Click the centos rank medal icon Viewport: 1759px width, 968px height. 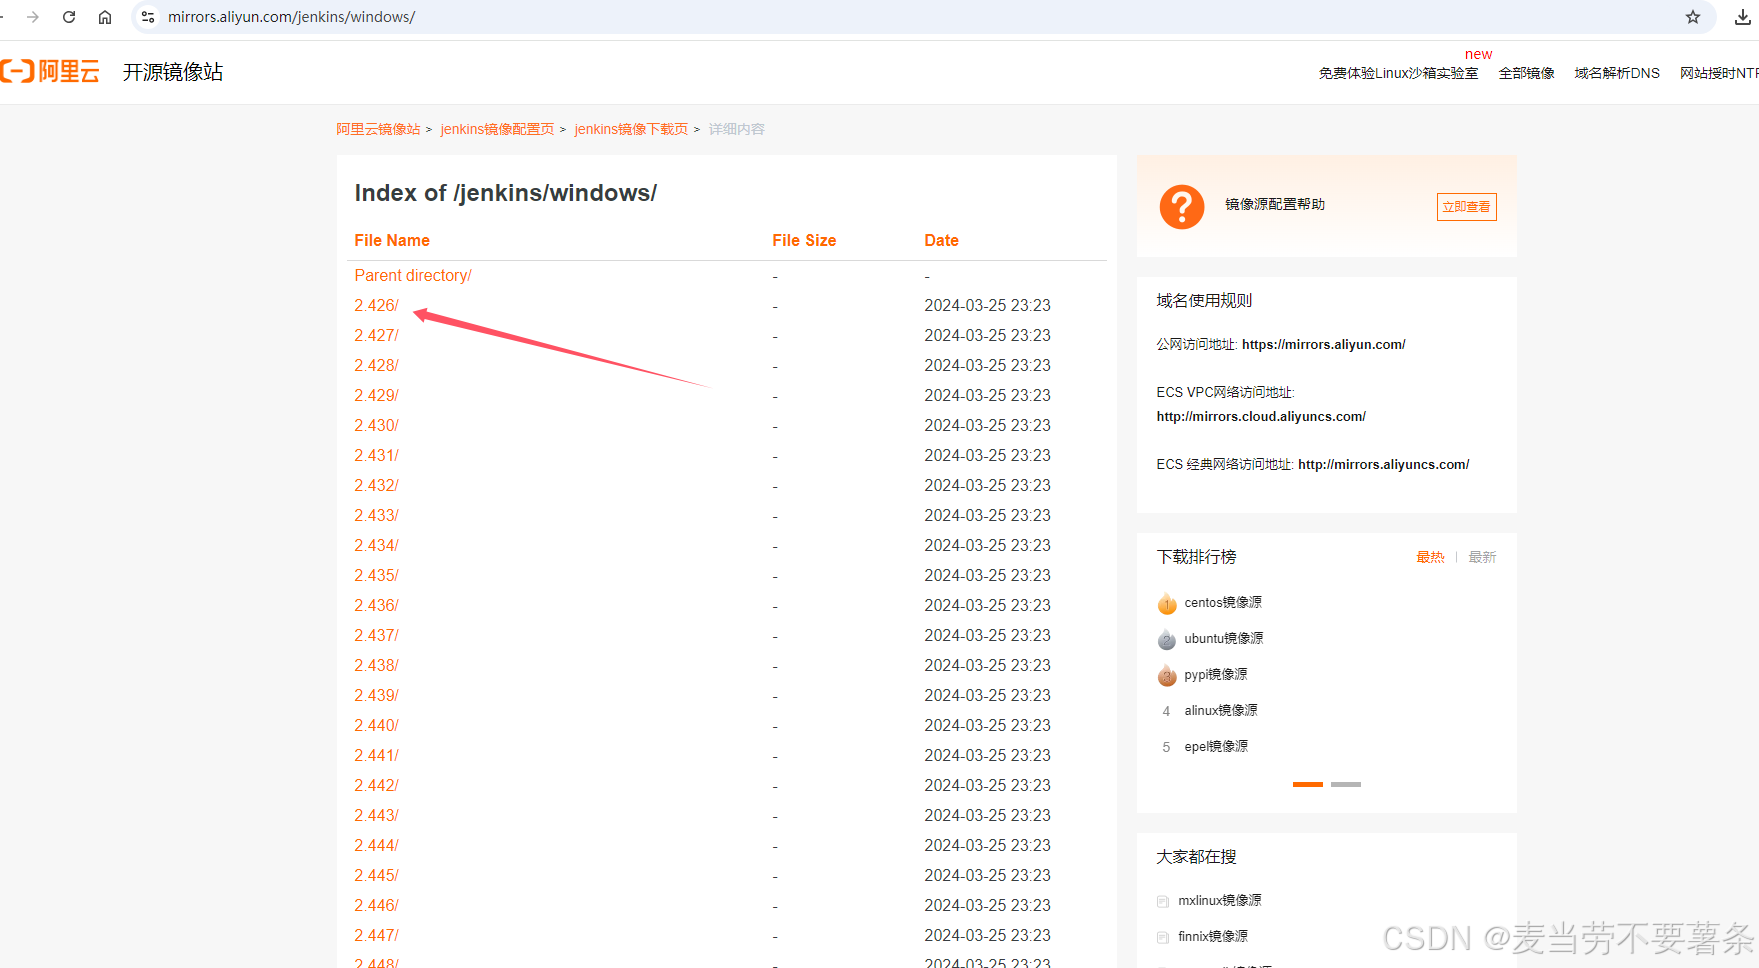tap(1167, 603)
